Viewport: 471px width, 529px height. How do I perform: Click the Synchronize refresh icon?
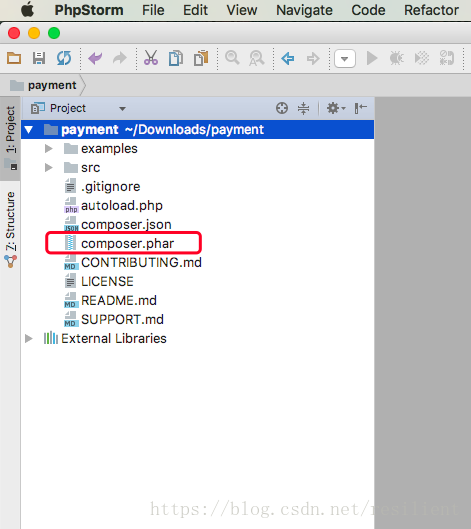pyautogui.click(x=64, y=58)
